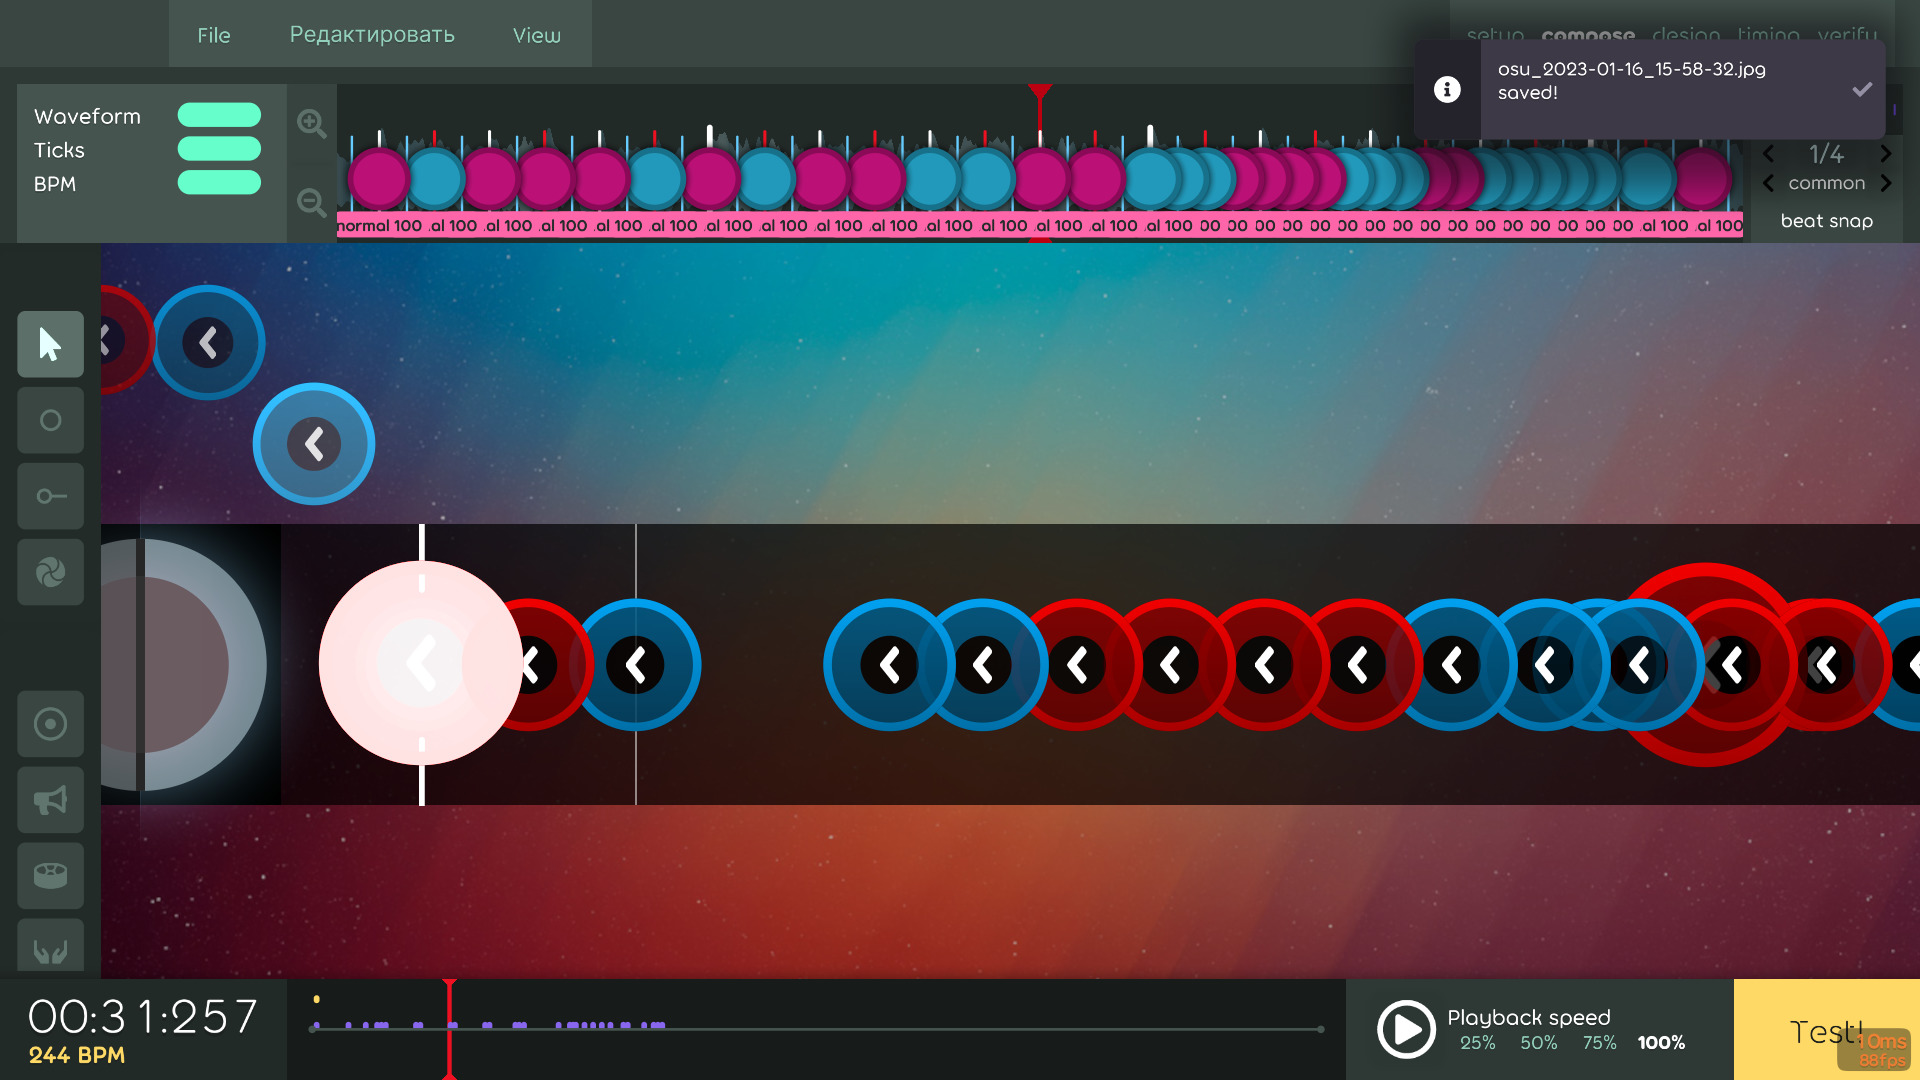Dismiss the saved notification with the checkmark
The height and width of the screenshot is (1080, 1920).
(x=1862, y=89)
